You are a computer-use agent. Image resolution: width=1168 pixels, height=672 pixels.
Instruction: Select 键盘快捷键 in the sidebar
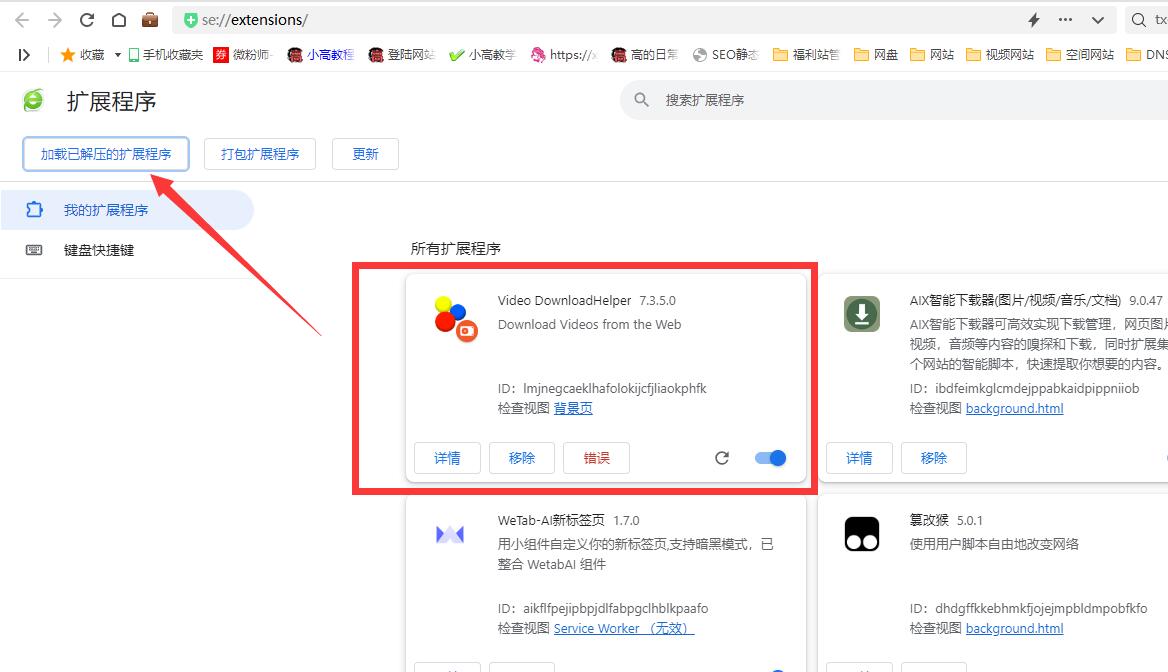(x=100, y=249)
